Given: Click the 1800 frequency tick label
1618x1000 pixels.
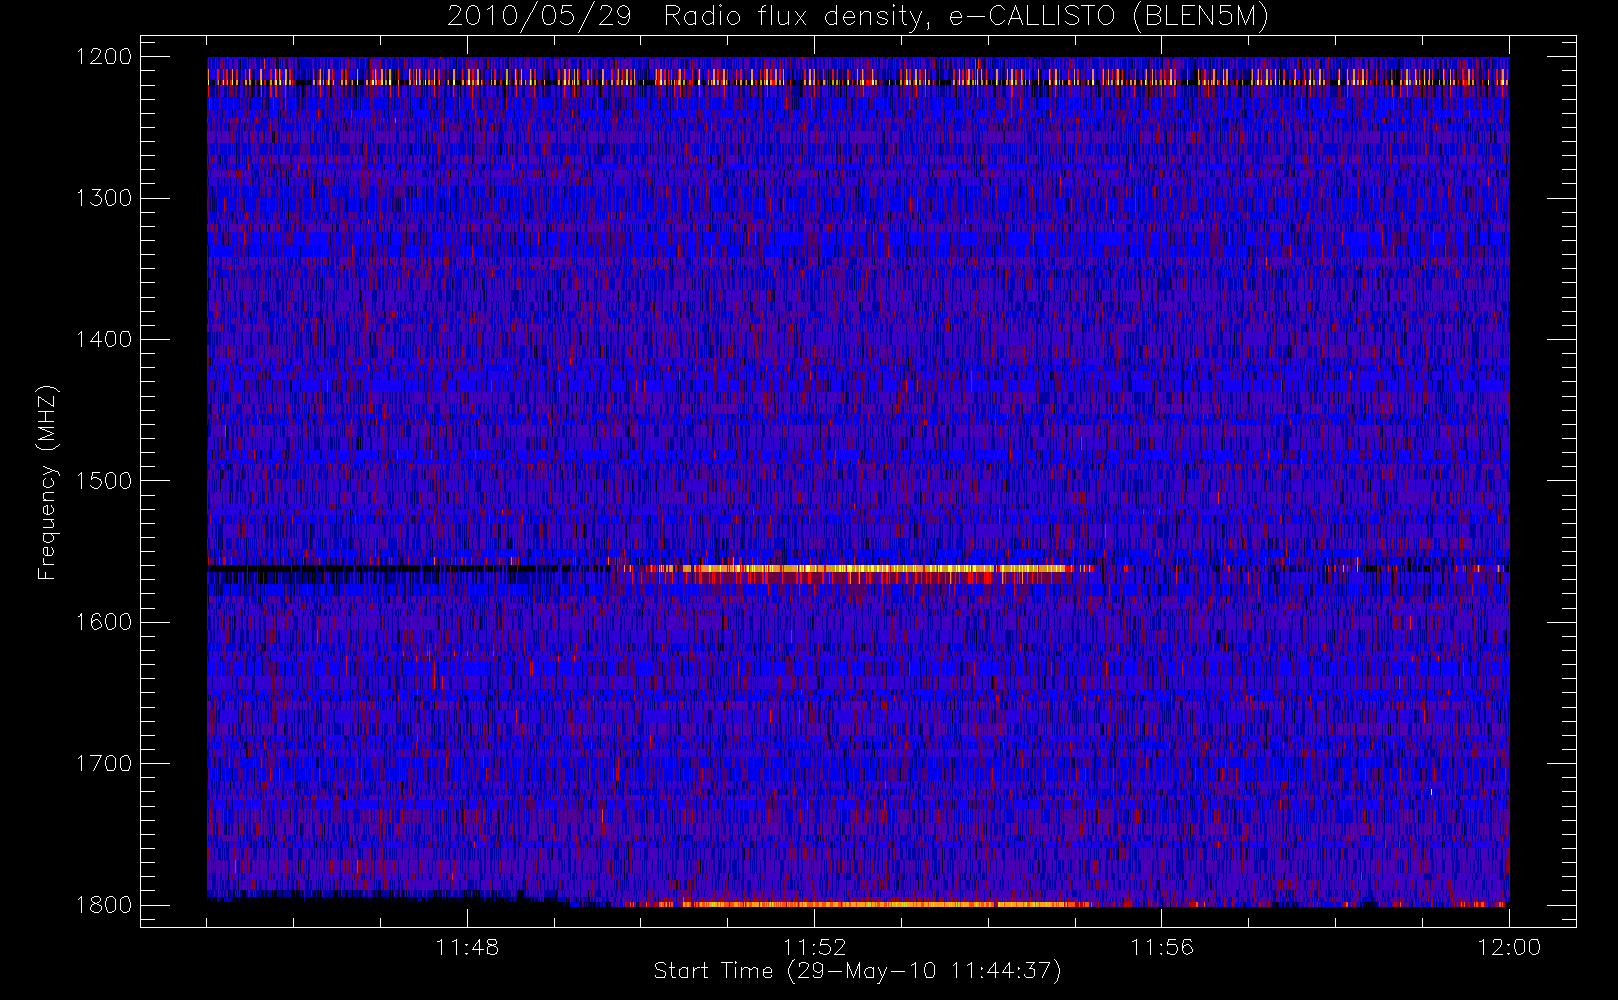Looking at the screenshot, I should click(104, 905).
